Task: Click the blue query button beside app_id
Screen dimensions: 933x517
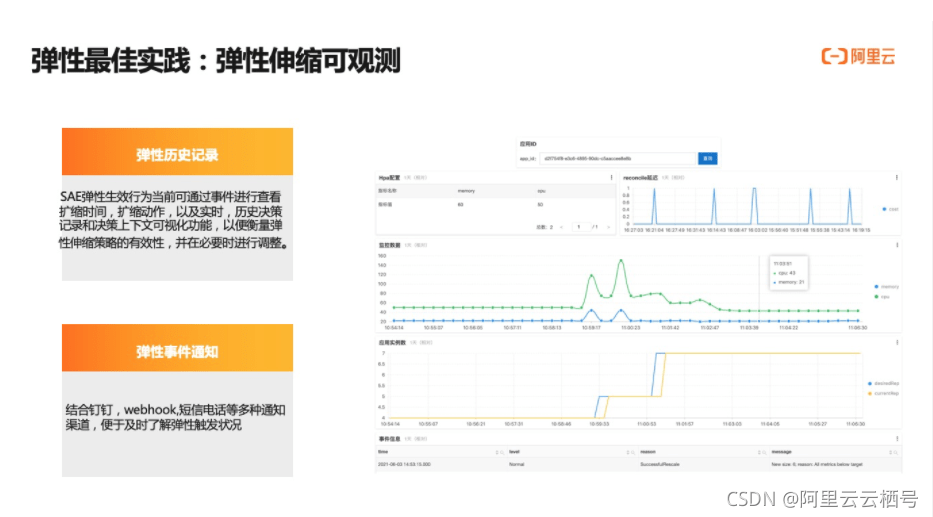Action: coord(707,158)
